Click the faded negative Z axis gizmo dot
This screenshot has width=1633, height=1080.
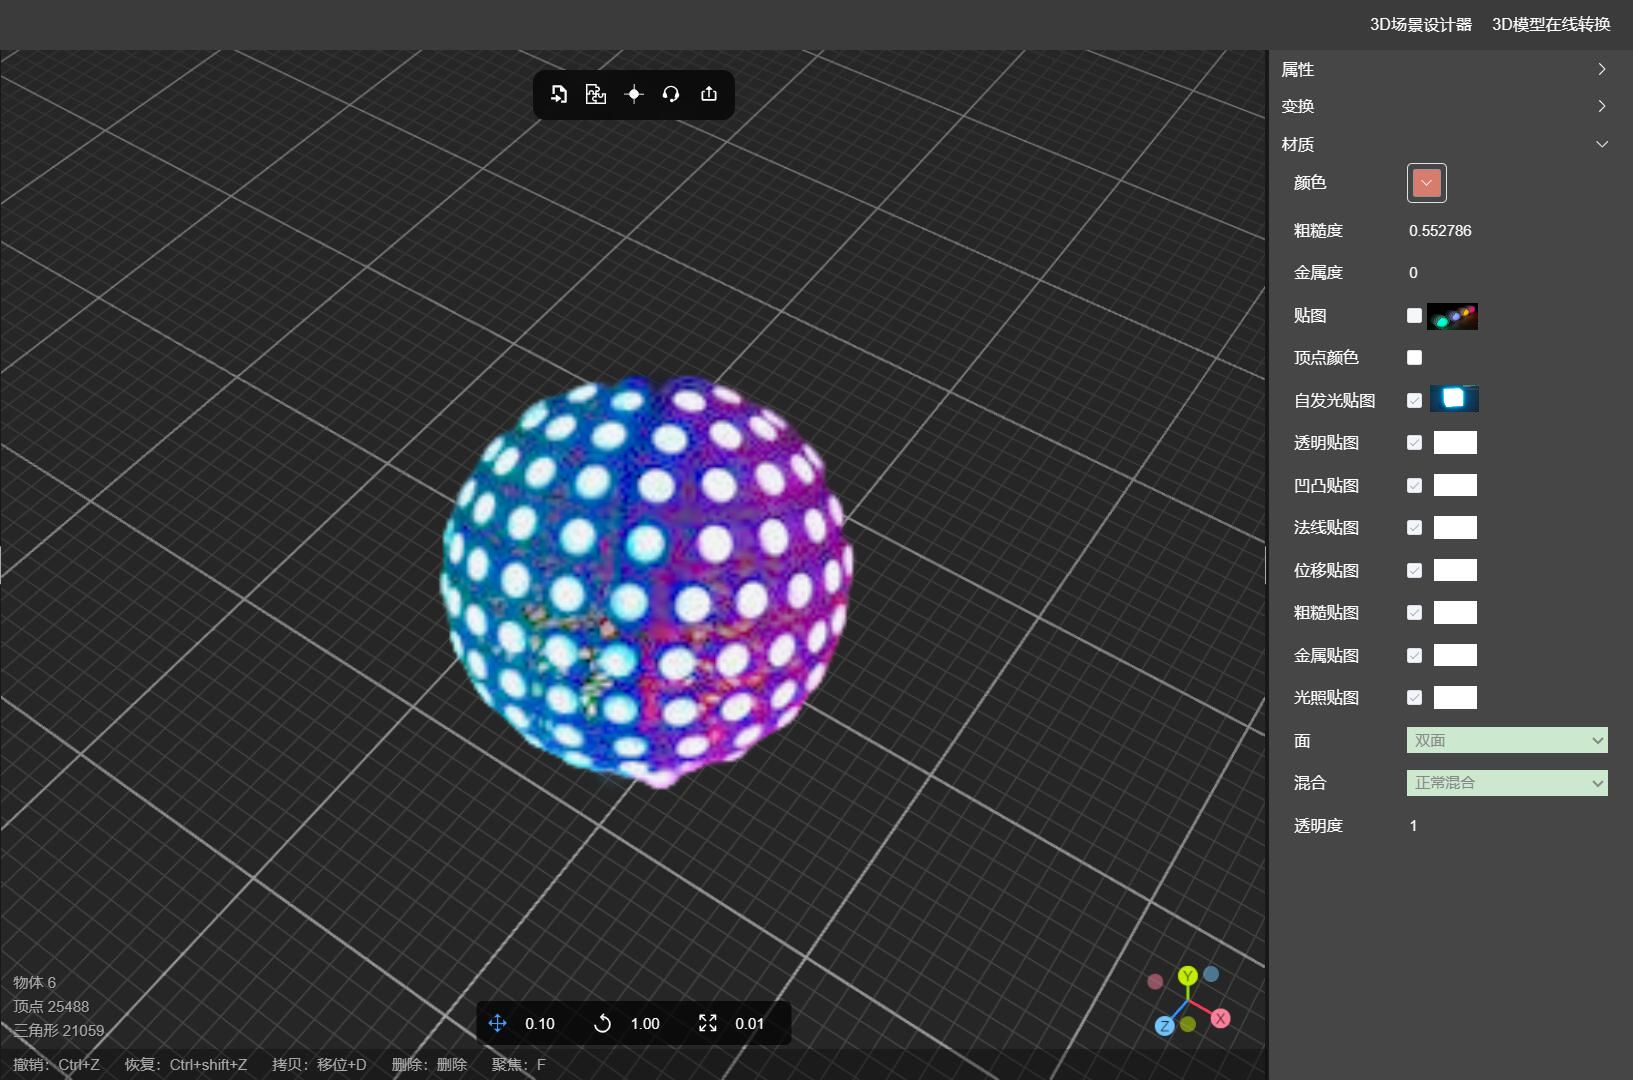tap(1211, 973)
